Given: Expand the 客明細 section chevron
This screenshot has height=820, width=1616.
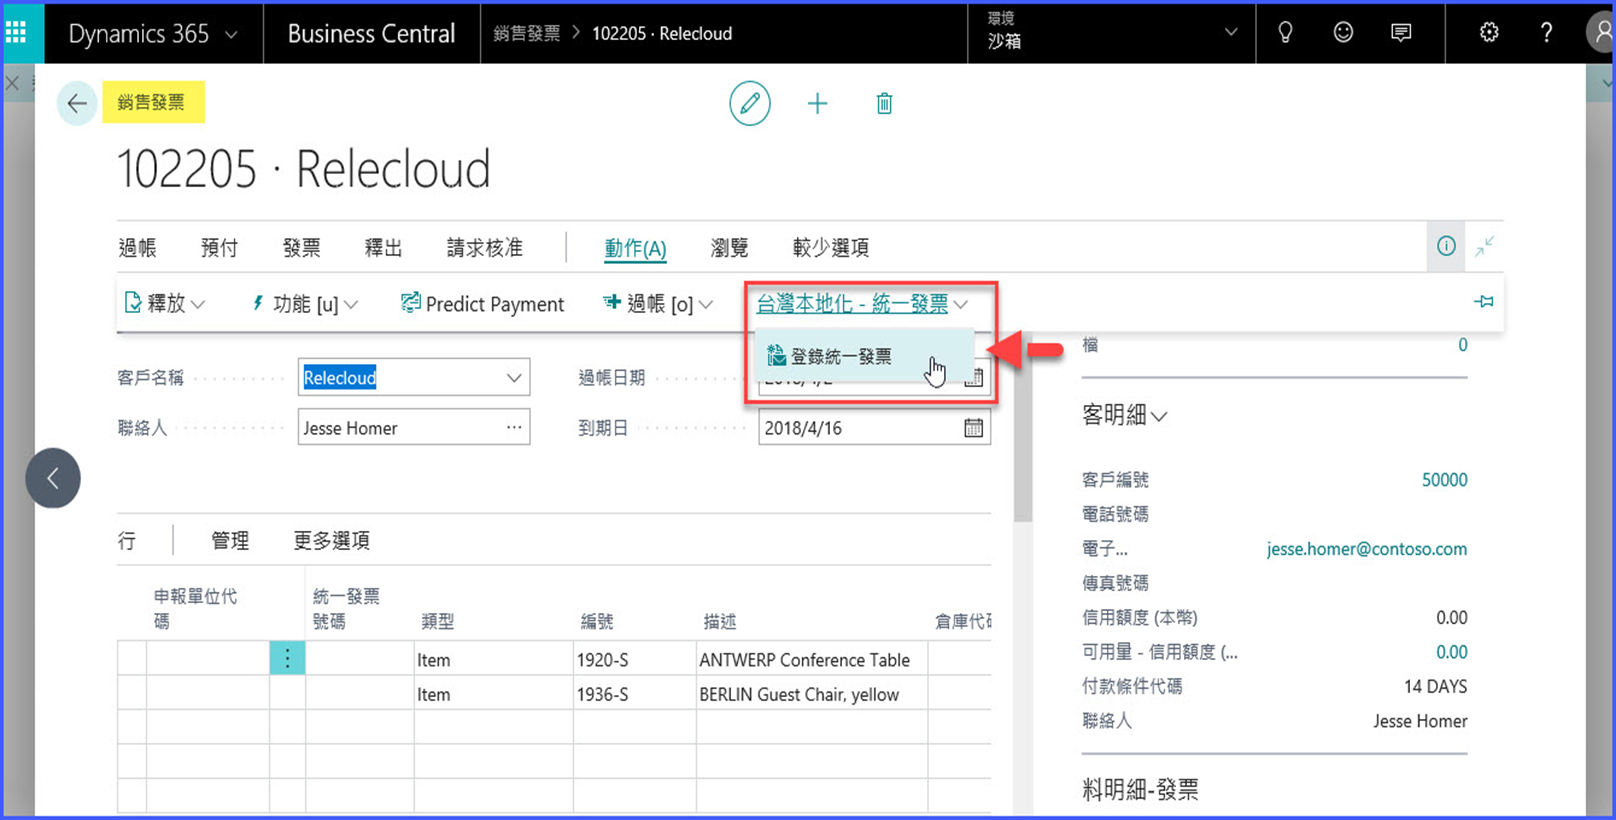Looking at the screenshot, I should coord(1159,416).
